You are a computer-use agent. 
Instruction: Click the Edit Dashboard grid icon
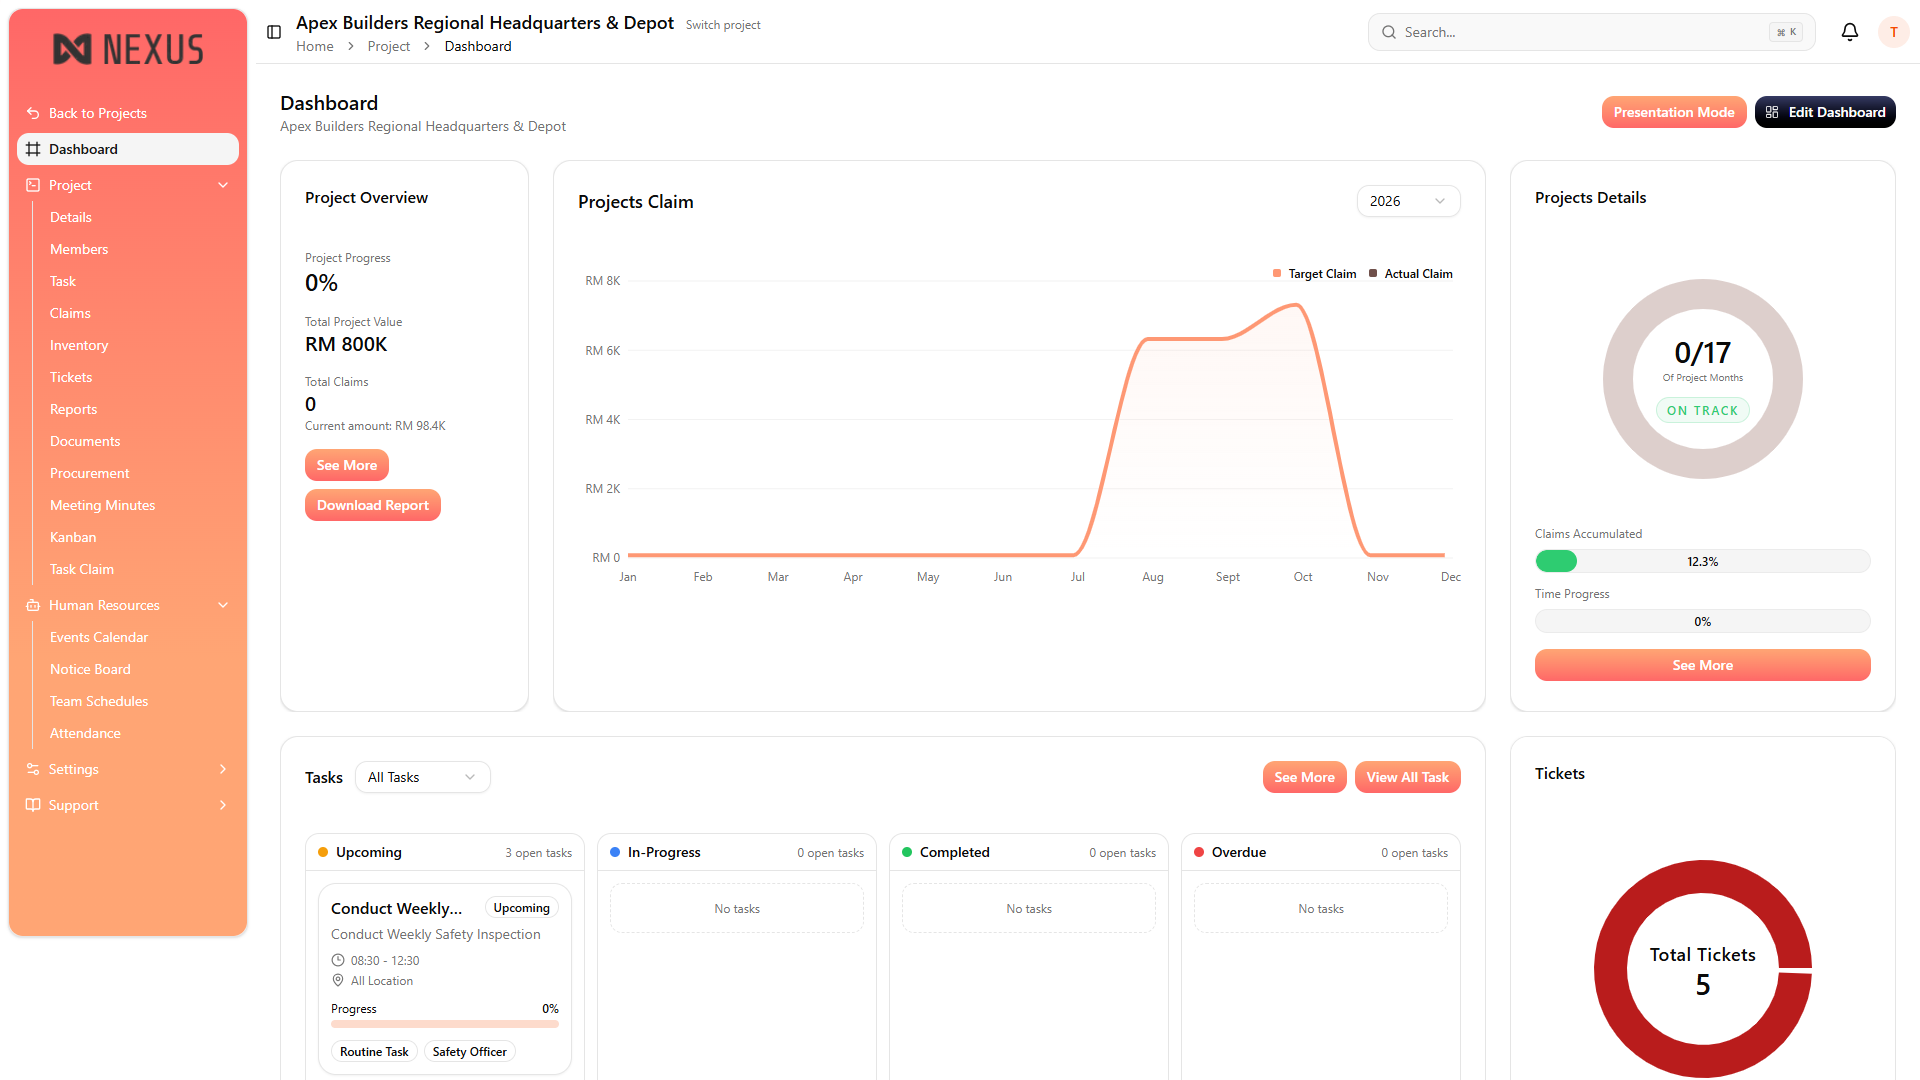click(x=1772, y=112)
